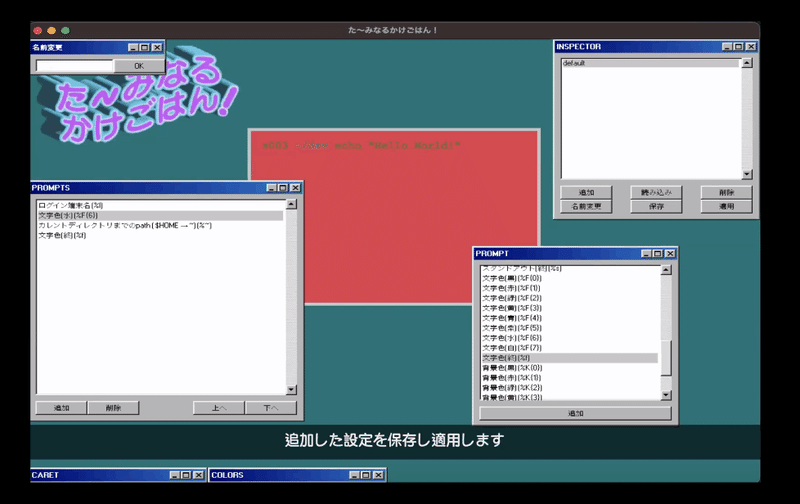Select 文字色(緑)(%F{2}) in PROMPT list
800x504 pixels.
569,298
